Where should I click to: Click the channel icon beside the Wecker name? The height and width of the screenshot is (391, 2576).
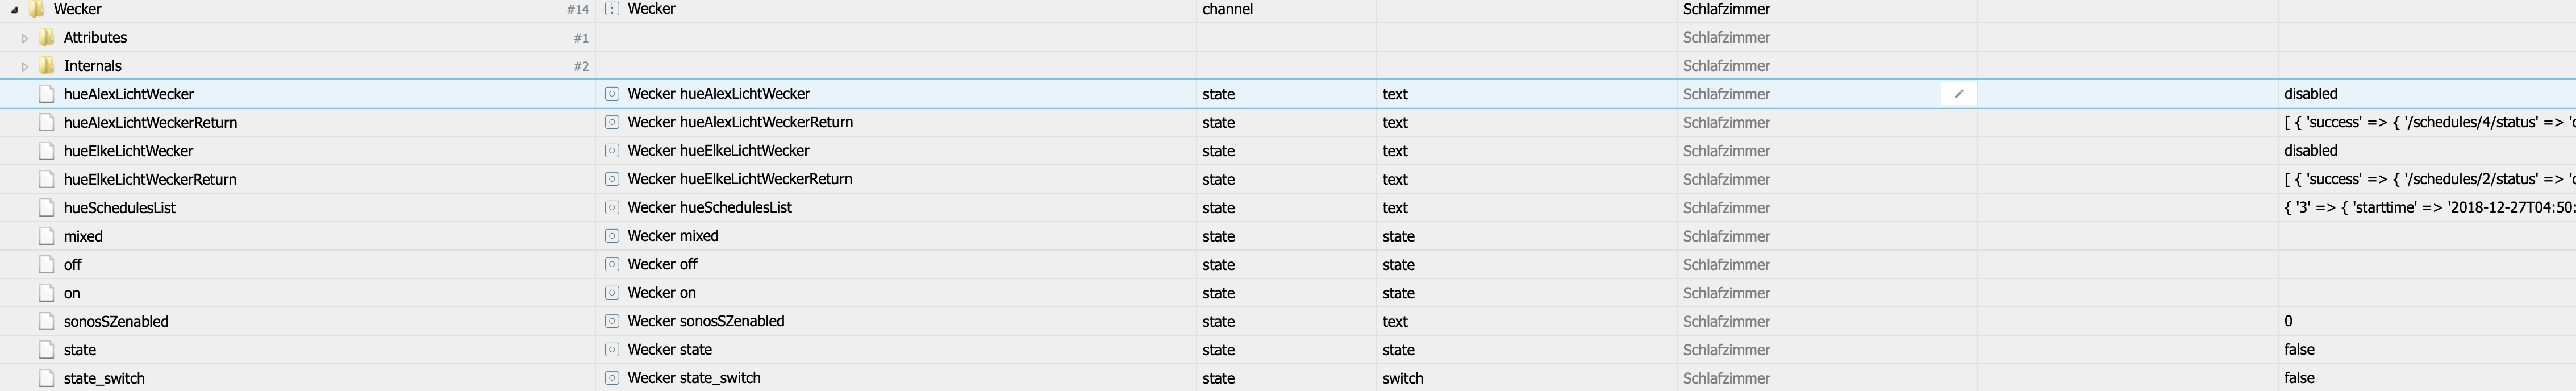pyautogui.click(x=612, y=9)
